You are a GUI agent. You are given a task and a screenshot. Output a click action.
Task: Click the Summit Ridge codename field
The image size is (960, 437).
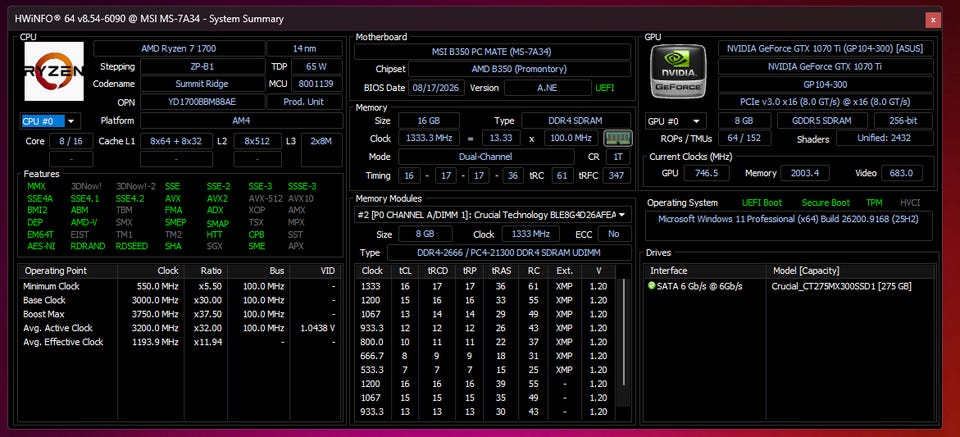pyautogui.click(x=202, y=84)
